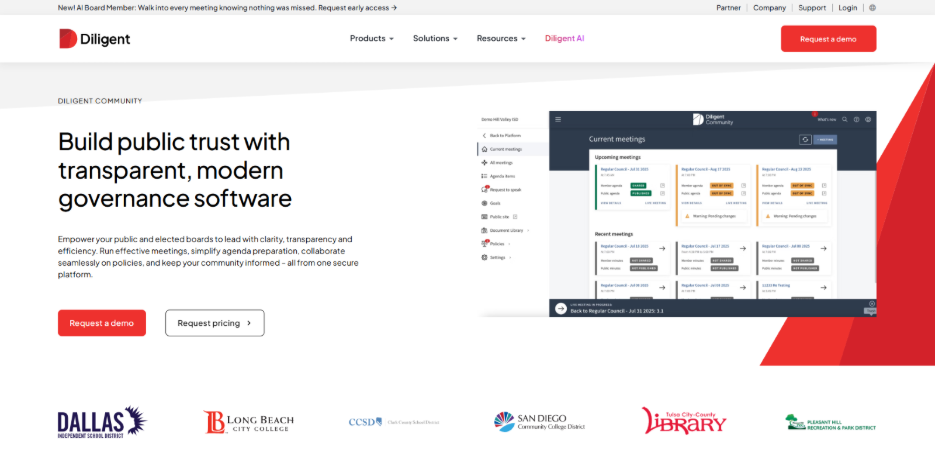Screen dimensions: 936x463
Task: Click the home icon next to Current meetings
Action: click(x=484, y=149)
